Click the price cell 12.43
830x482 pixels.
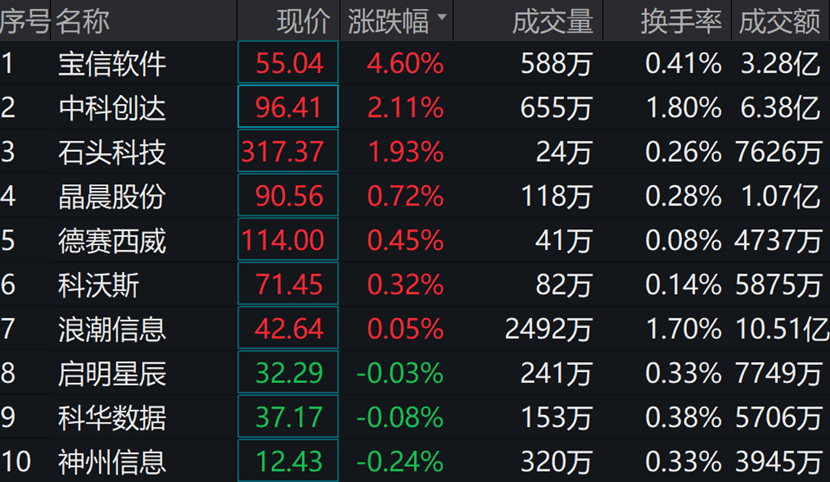coord(288,460)
